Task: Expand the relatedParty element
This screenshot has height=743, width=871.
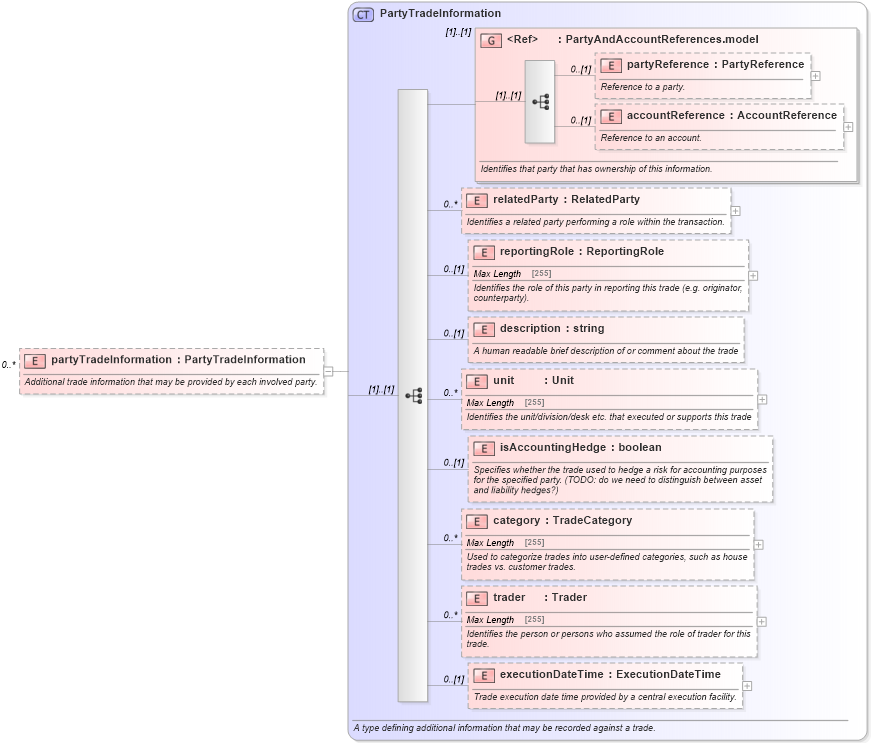Action: click(x=735, y=211)
